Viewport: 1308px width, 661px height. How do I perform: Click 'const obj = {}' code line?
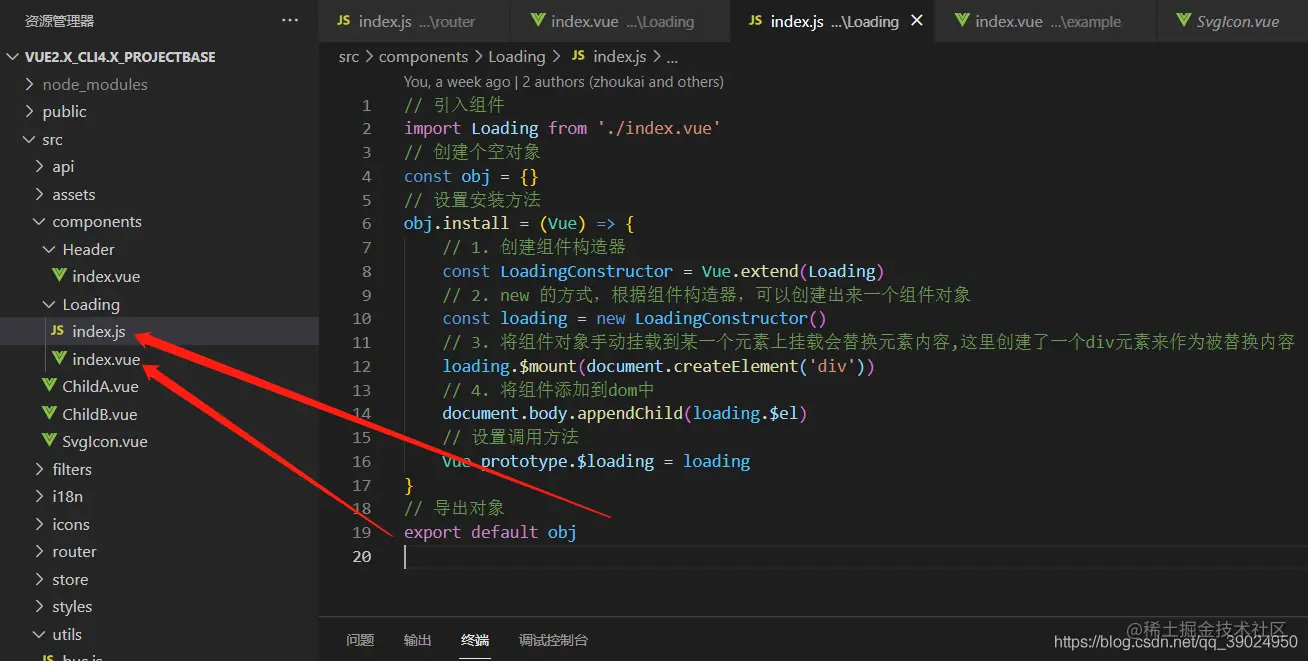point(471,176)
